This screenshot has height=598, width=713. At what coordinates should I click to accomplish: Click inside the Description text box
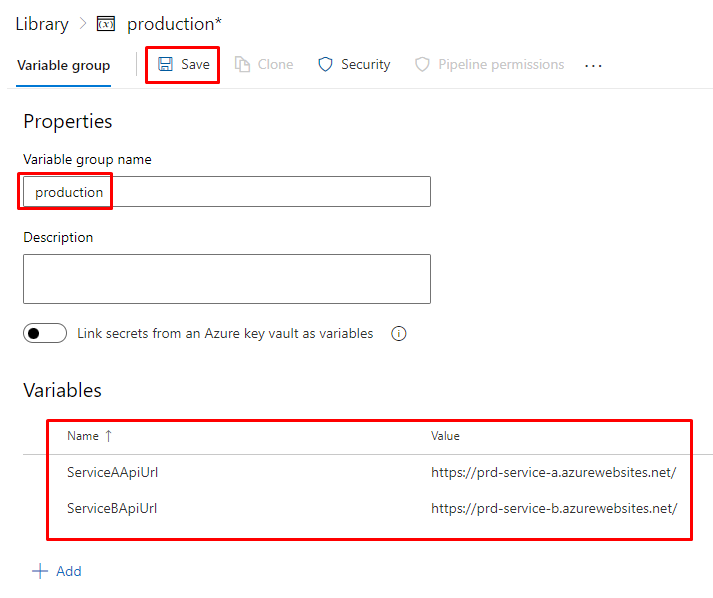(227, 279)
